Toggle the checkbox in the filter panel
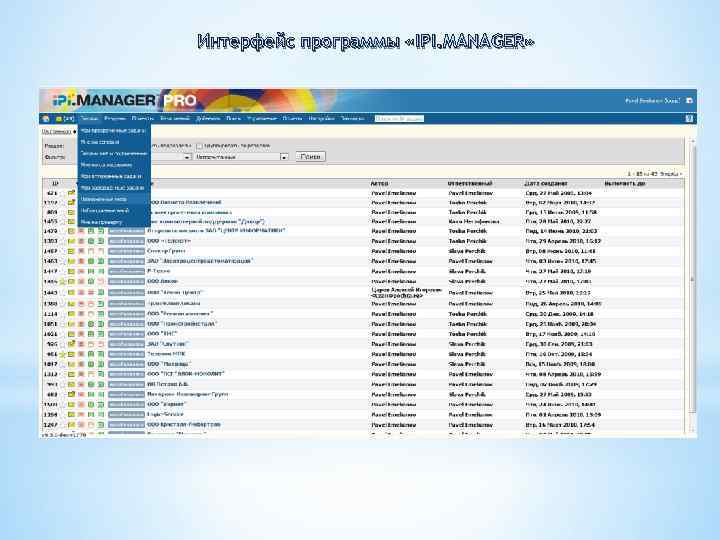Screen dimensions: 720x540 (199, 146)
